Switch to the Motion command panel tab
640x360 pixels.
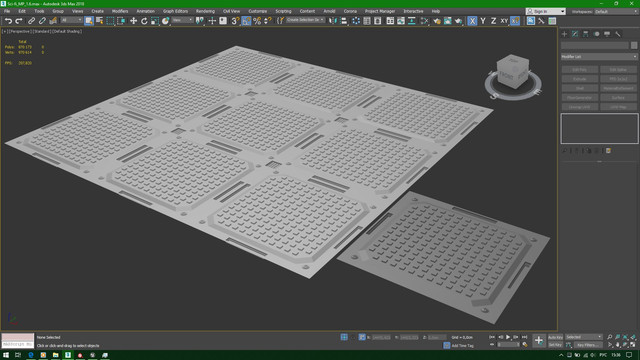[597, 34]
